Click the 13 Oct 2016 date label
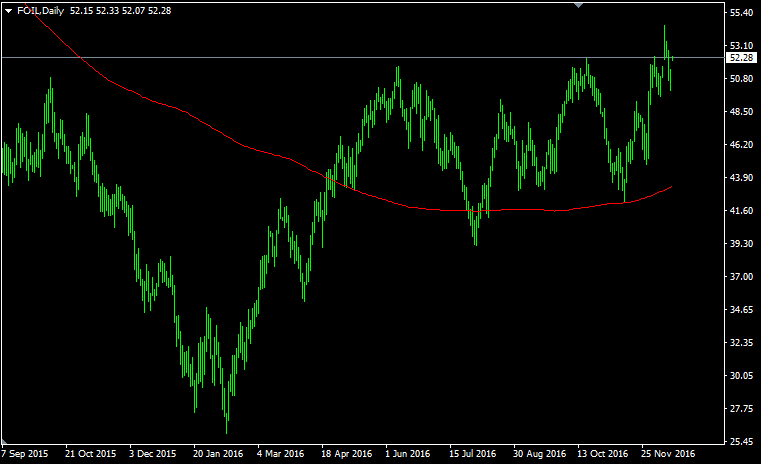Viewport: 761px width, 464px height. coord(603,454)
